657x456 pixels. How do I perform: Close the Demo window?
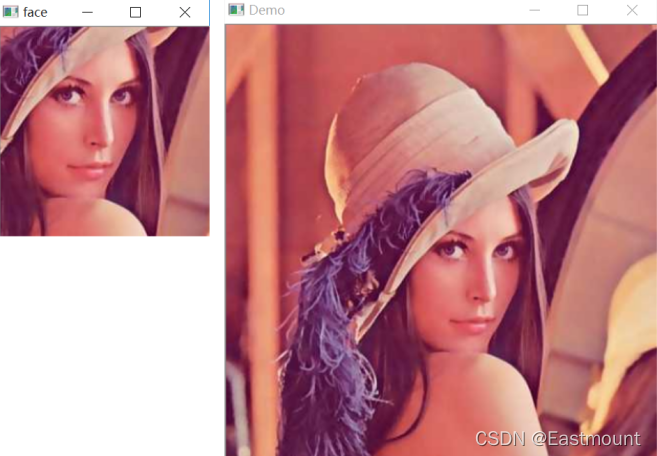coord(632,10)
